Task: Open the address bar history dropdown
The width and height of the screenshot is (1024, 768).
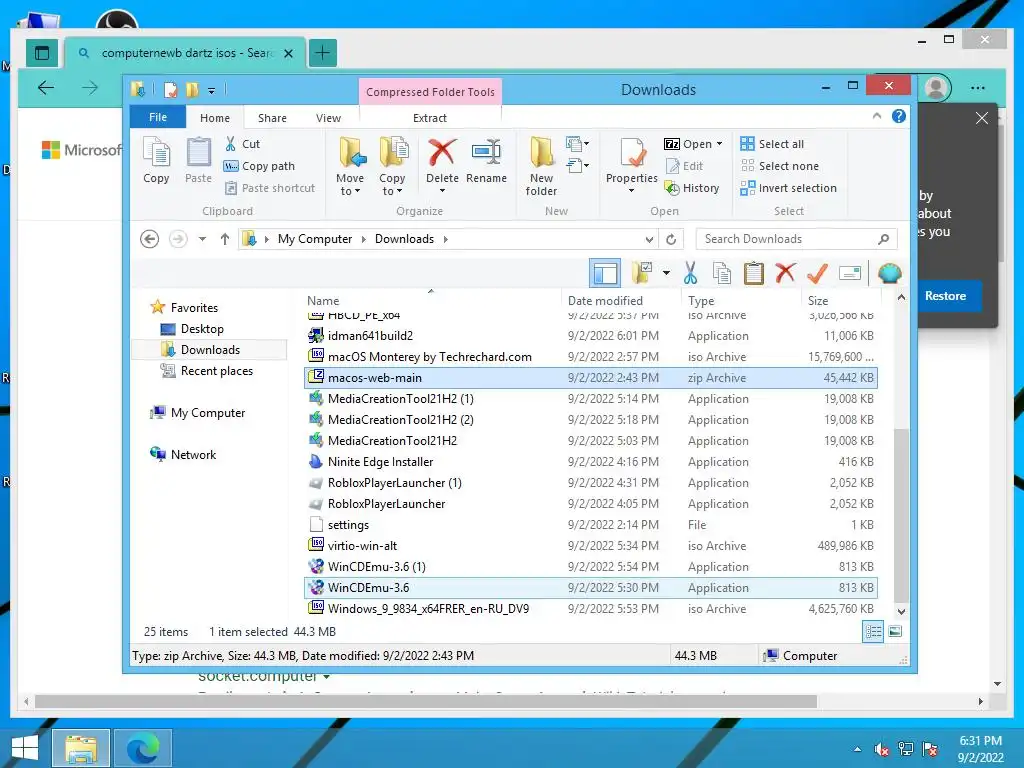Action: tap(649, 239)
